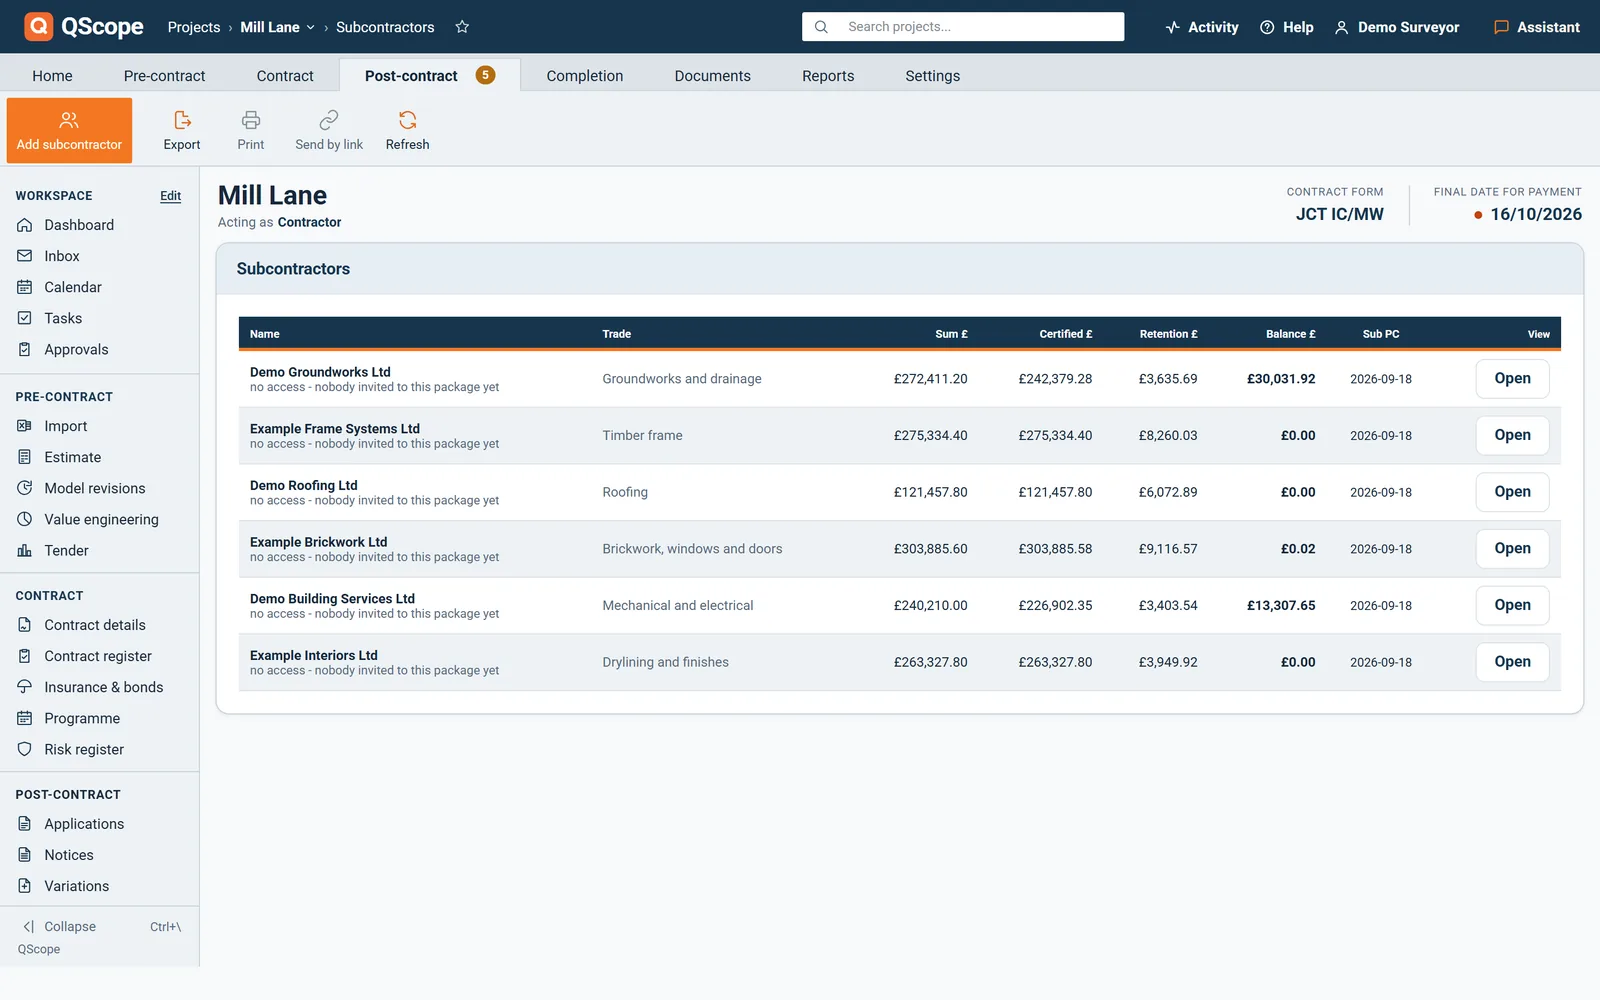Click the QScope logo
1600x1000 pixels.
84,27
